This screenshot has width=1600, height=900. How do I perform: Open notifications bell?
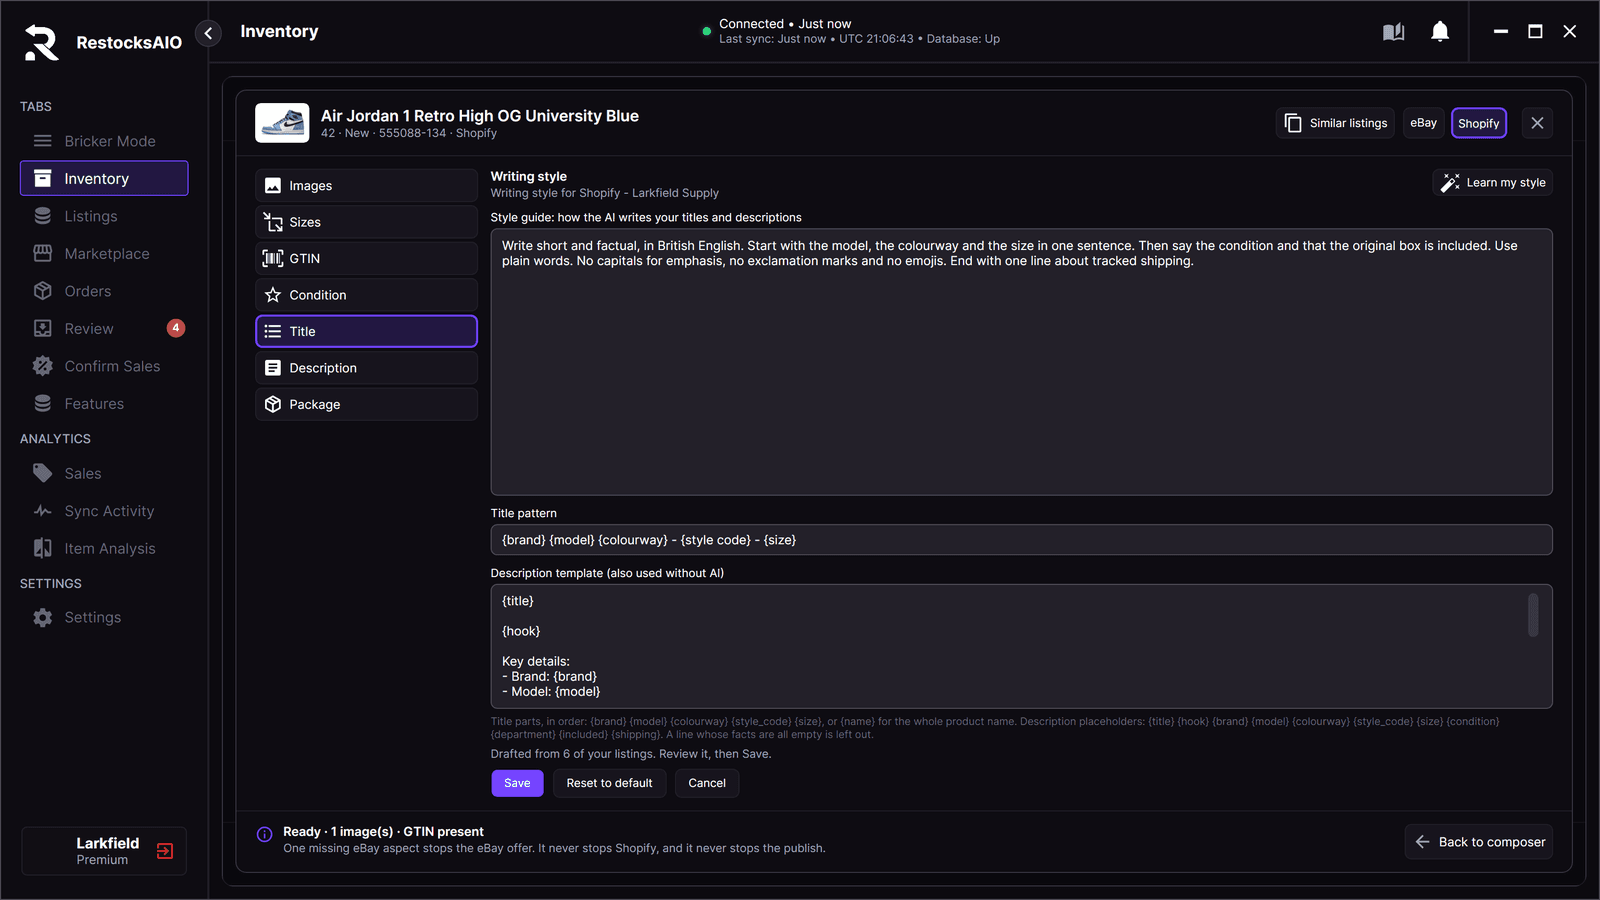coord(1440,32)
